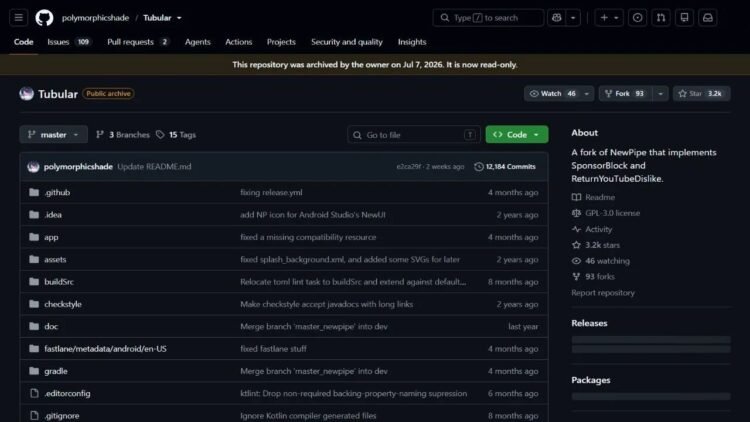The height and width of the screenshot is (422, 750).
Task: Open the 93 forks link
Action: coord(593,277)
